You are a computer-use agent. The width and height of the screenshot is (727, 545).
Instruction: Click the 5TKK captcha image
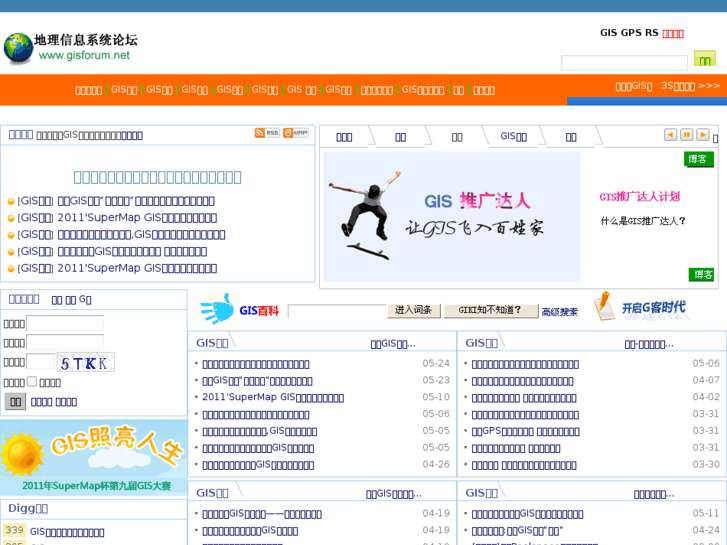[85, 362]
